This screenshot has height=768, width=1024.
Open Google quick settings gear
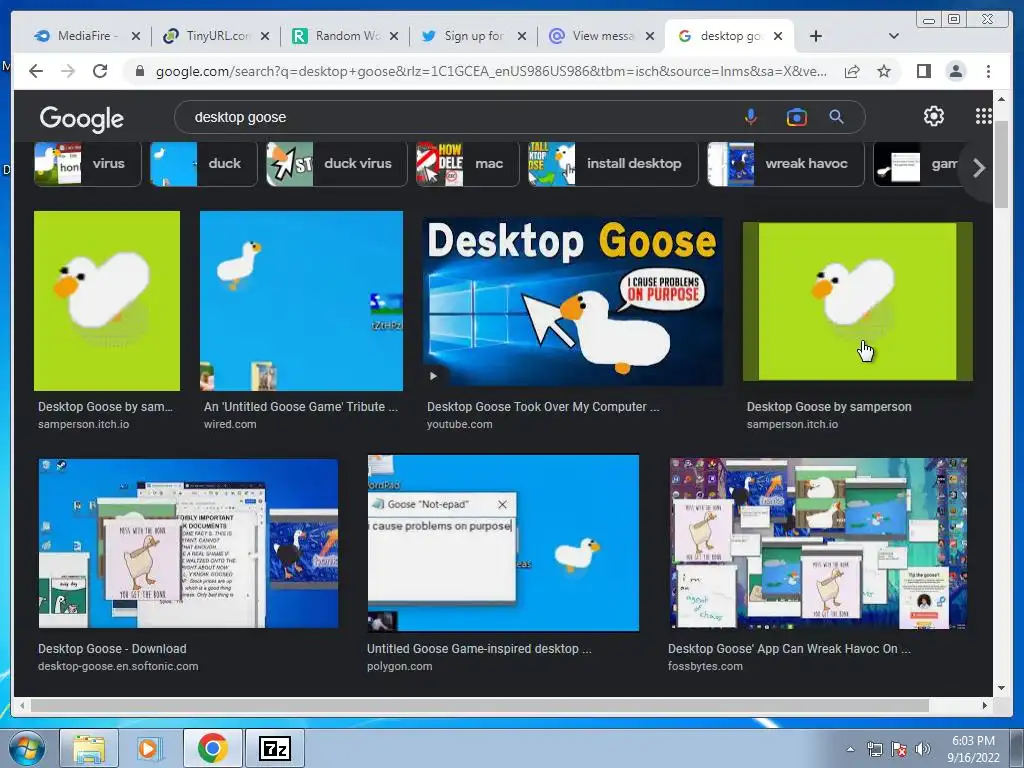934,116
